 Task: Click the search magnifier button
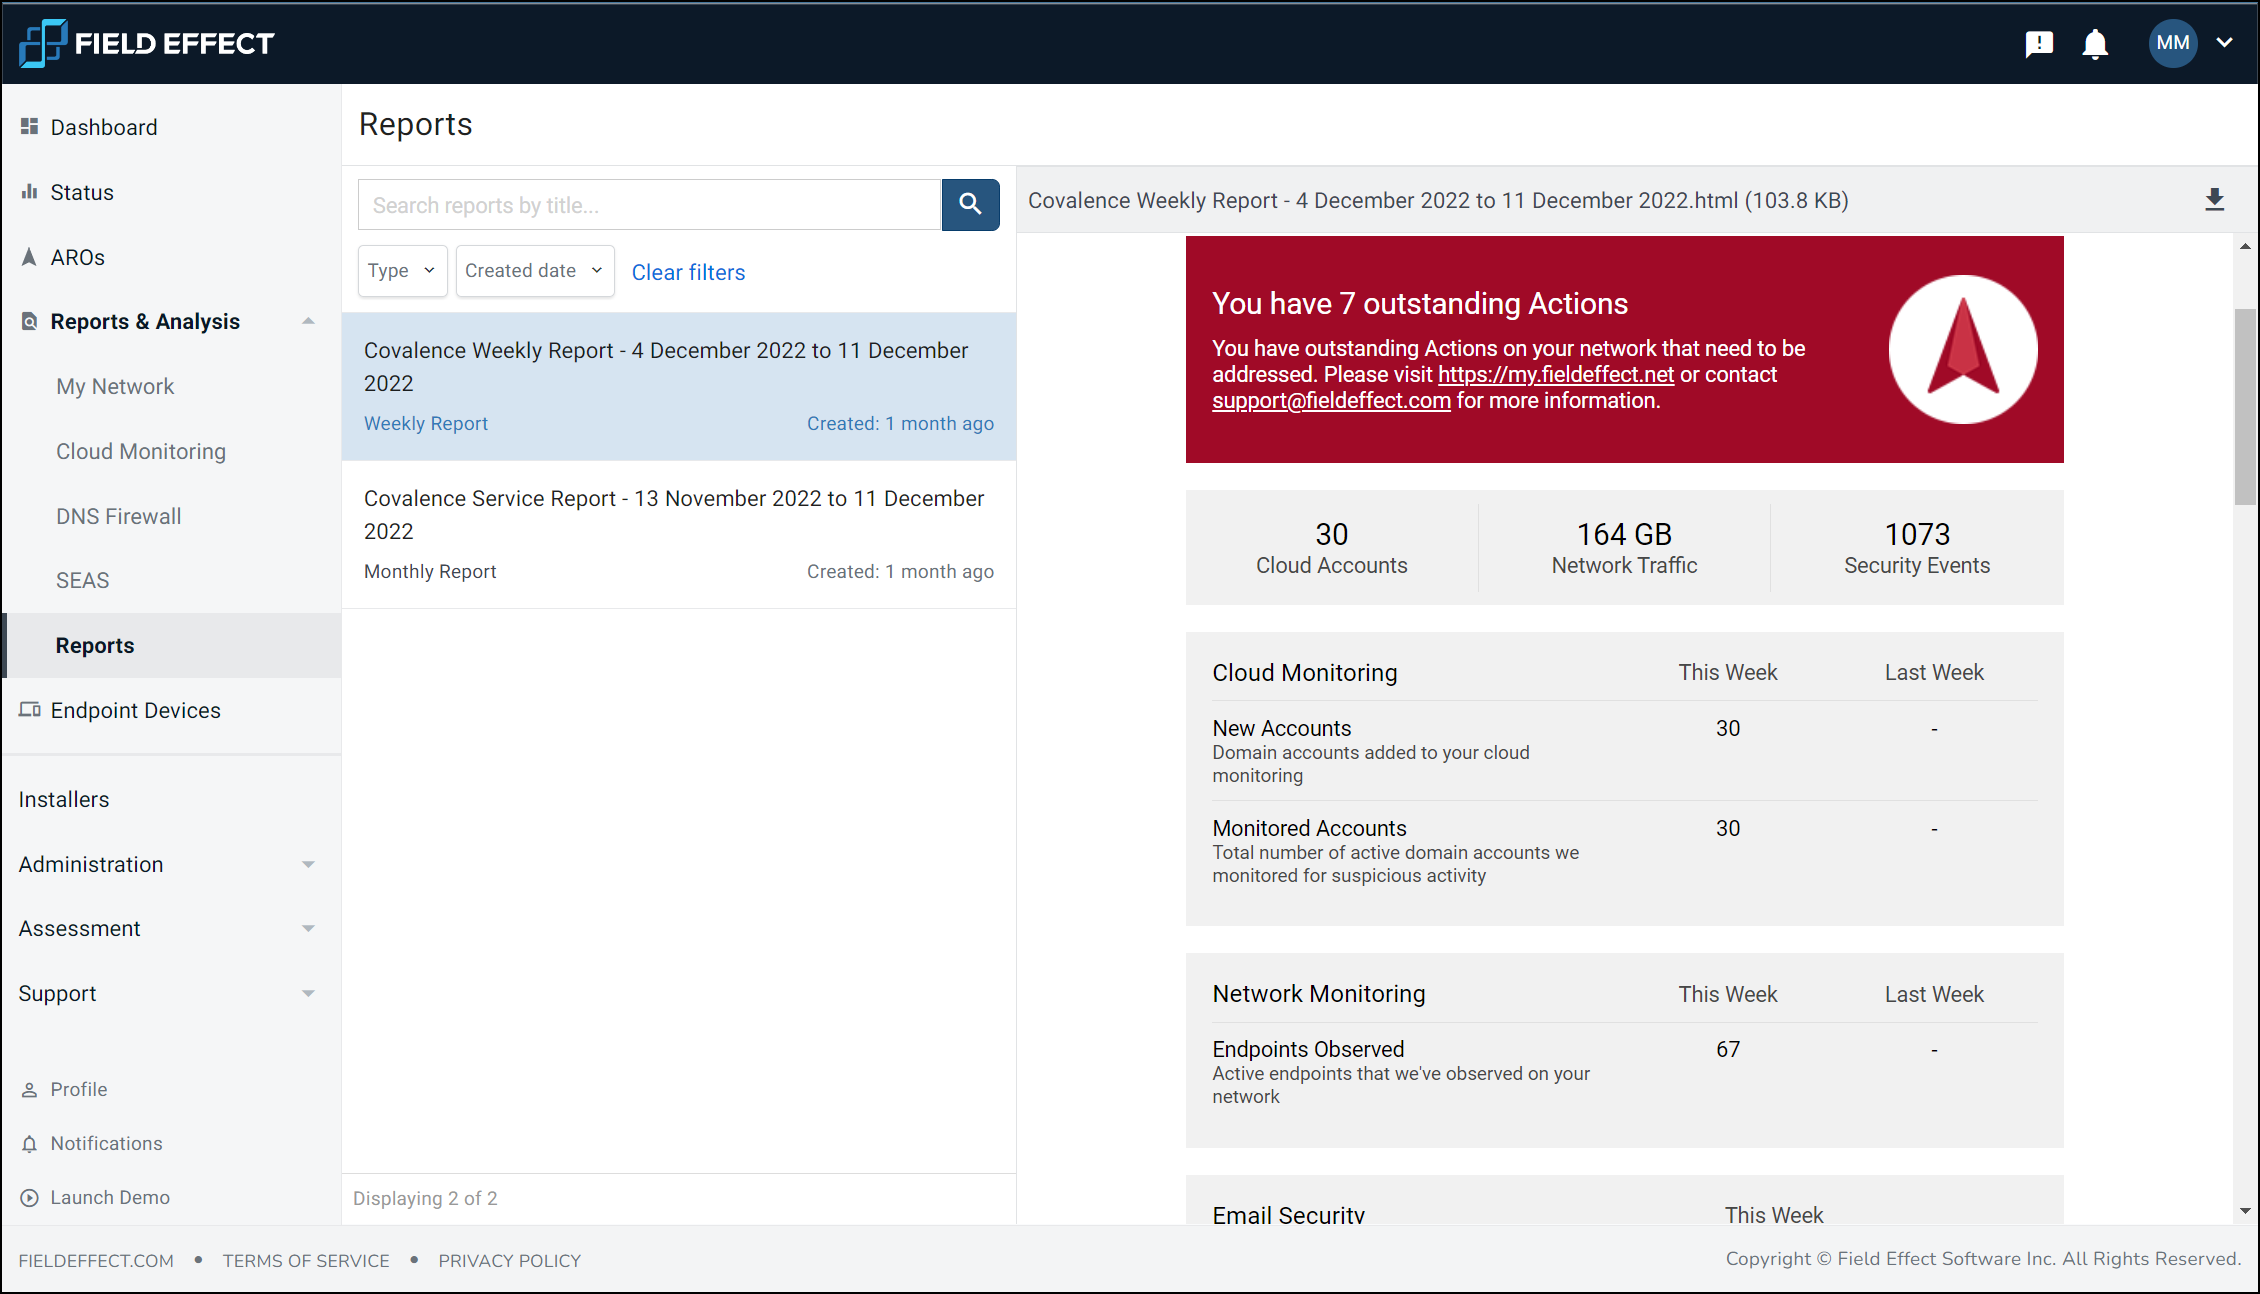(x=969, y=204)
